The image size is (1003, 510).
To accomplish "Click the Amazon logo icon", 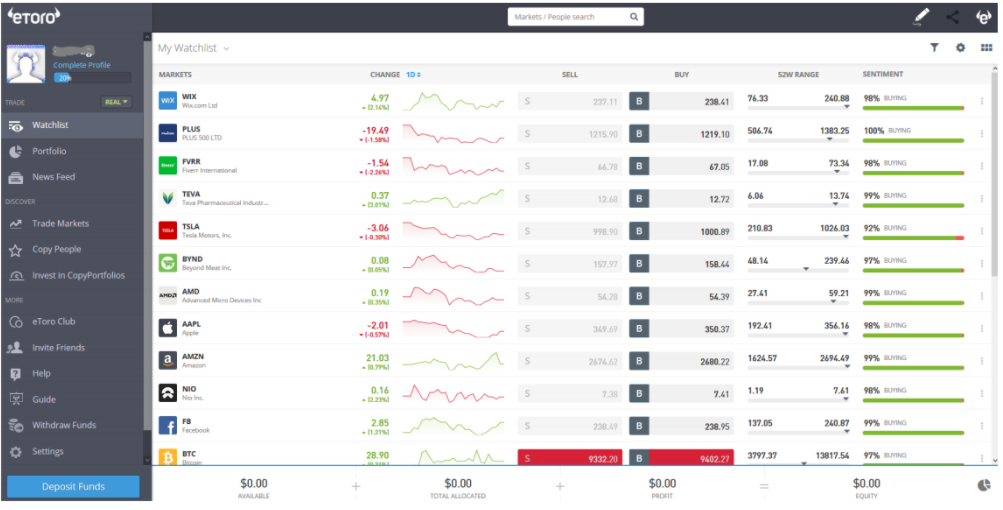I will pos(168,360).
